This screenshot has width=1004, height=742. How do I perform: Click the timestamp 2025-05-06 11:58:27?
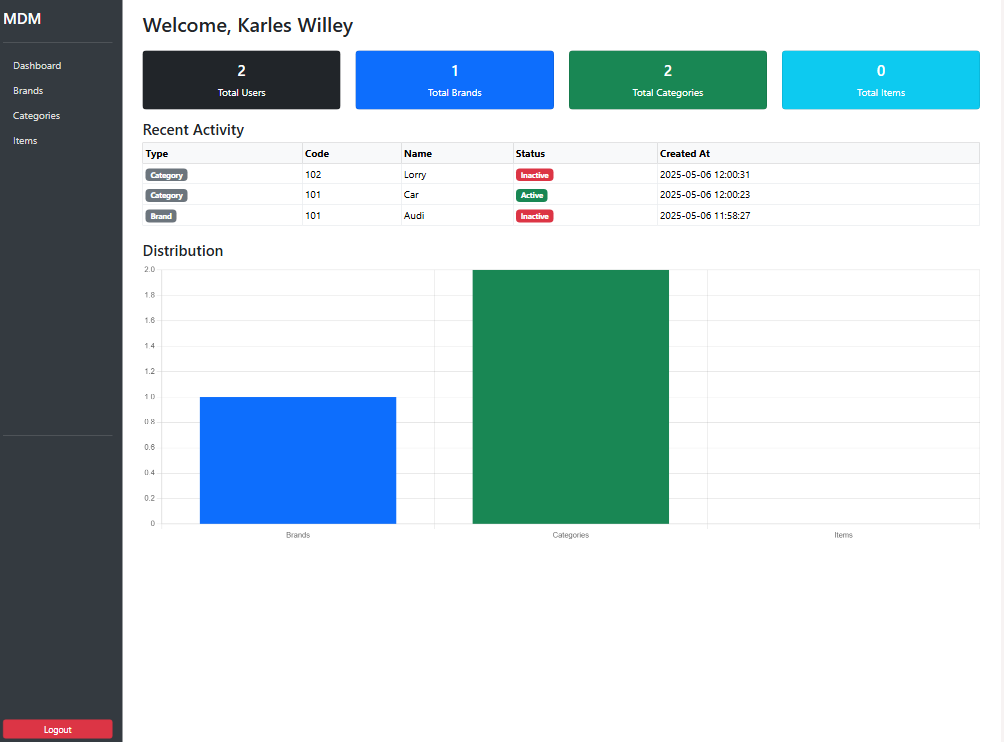pos(705,216)
